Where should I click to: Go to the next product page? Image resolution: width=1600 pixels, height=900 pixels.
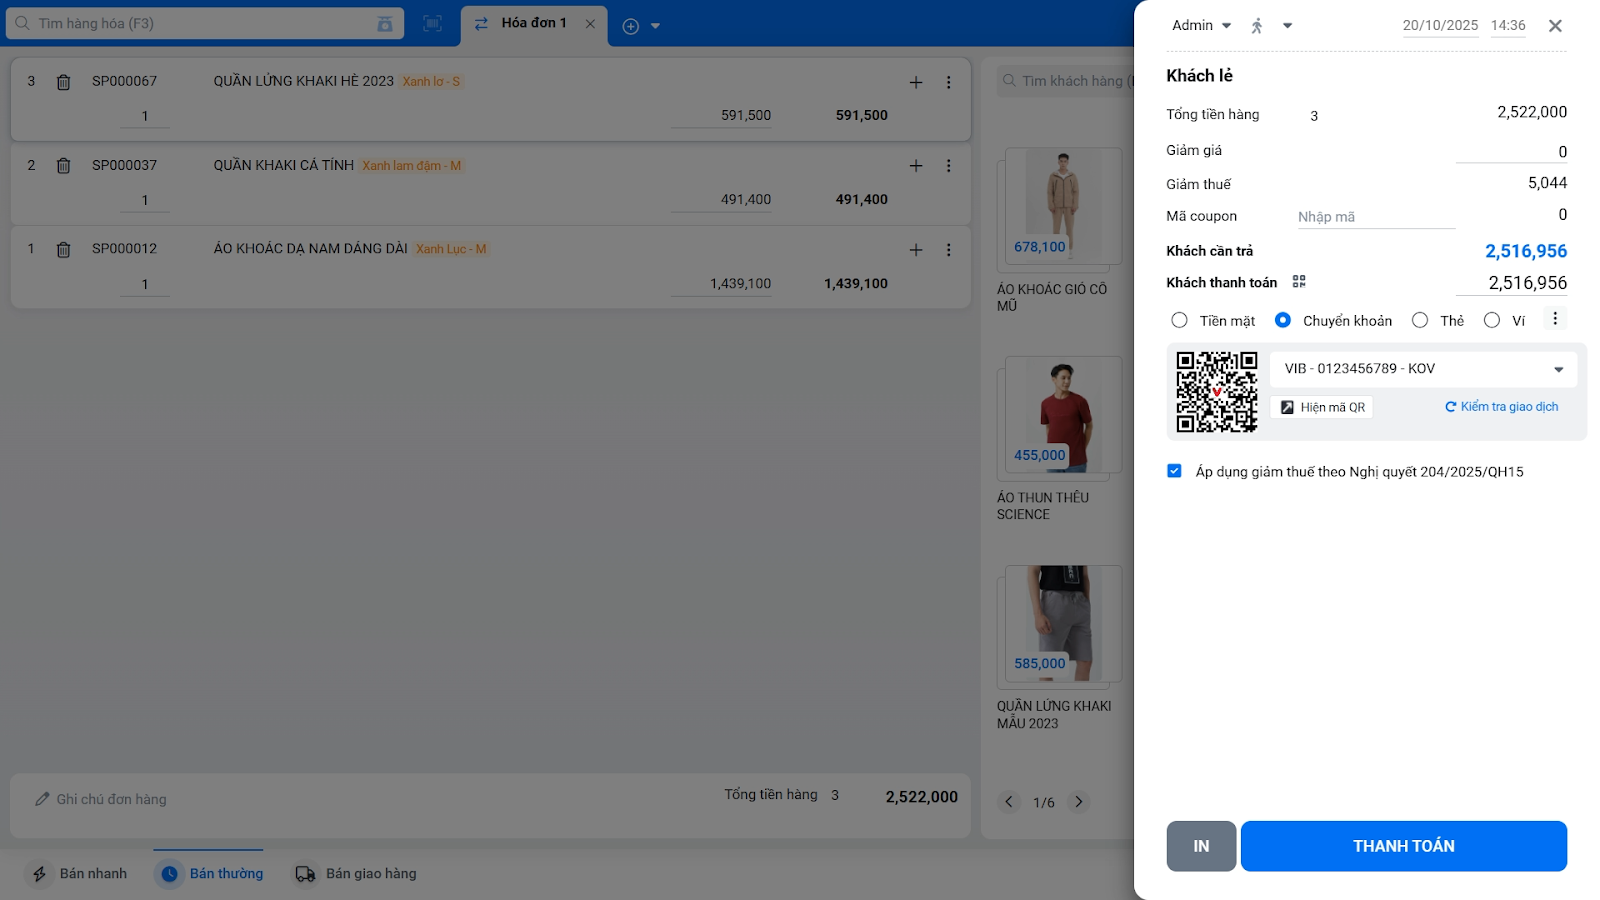pyautogui.click(x=1079, y=802)
